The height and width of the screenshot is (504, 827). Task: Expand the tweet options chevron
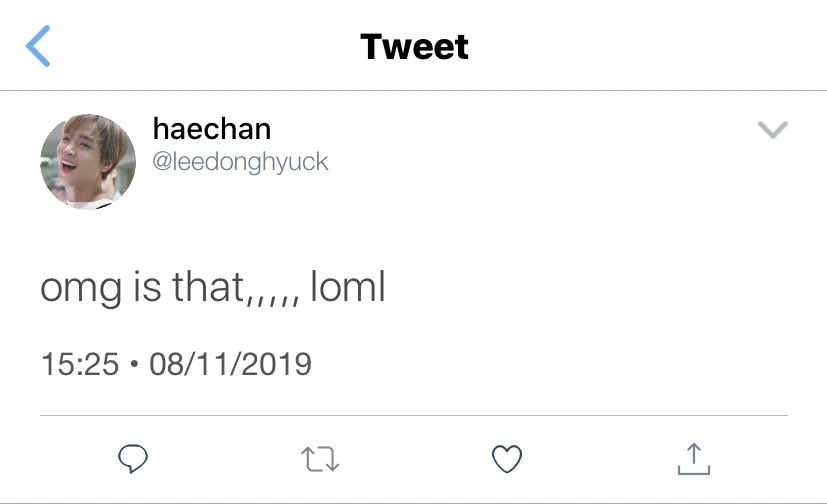[773, 129]
